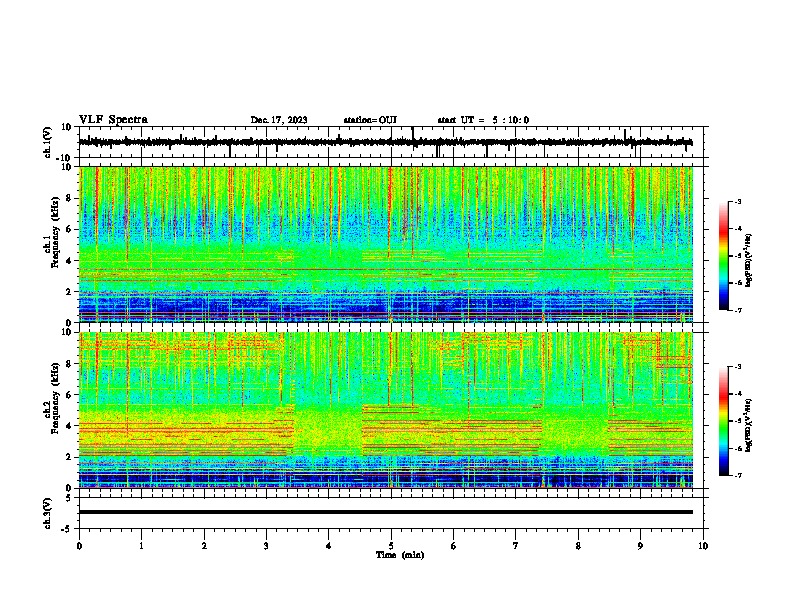Click the "-3" label atop the ch.1 colorbar

click(x=737, y=201)
